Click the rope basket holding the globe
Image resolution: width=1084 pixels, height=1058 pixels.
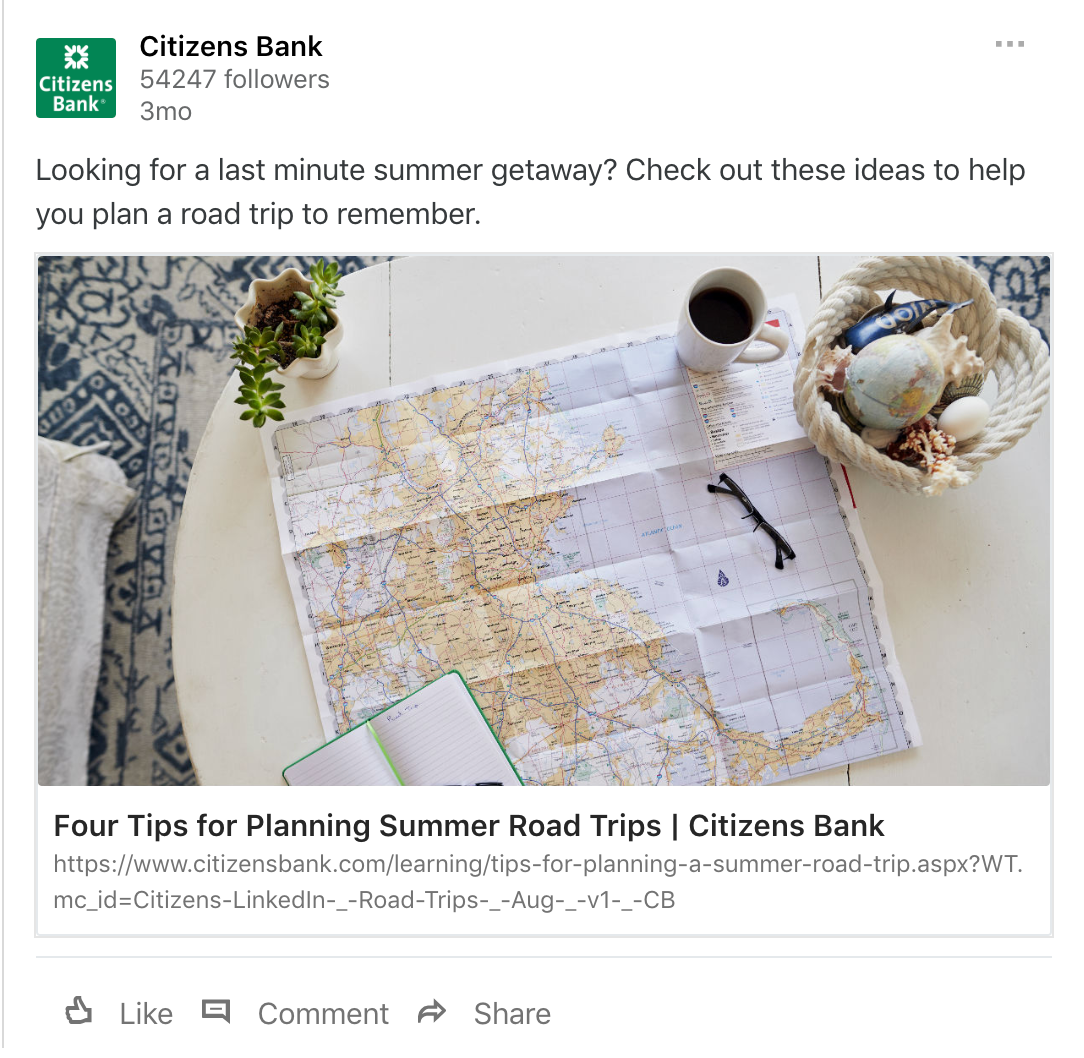(x=922, y=375)
